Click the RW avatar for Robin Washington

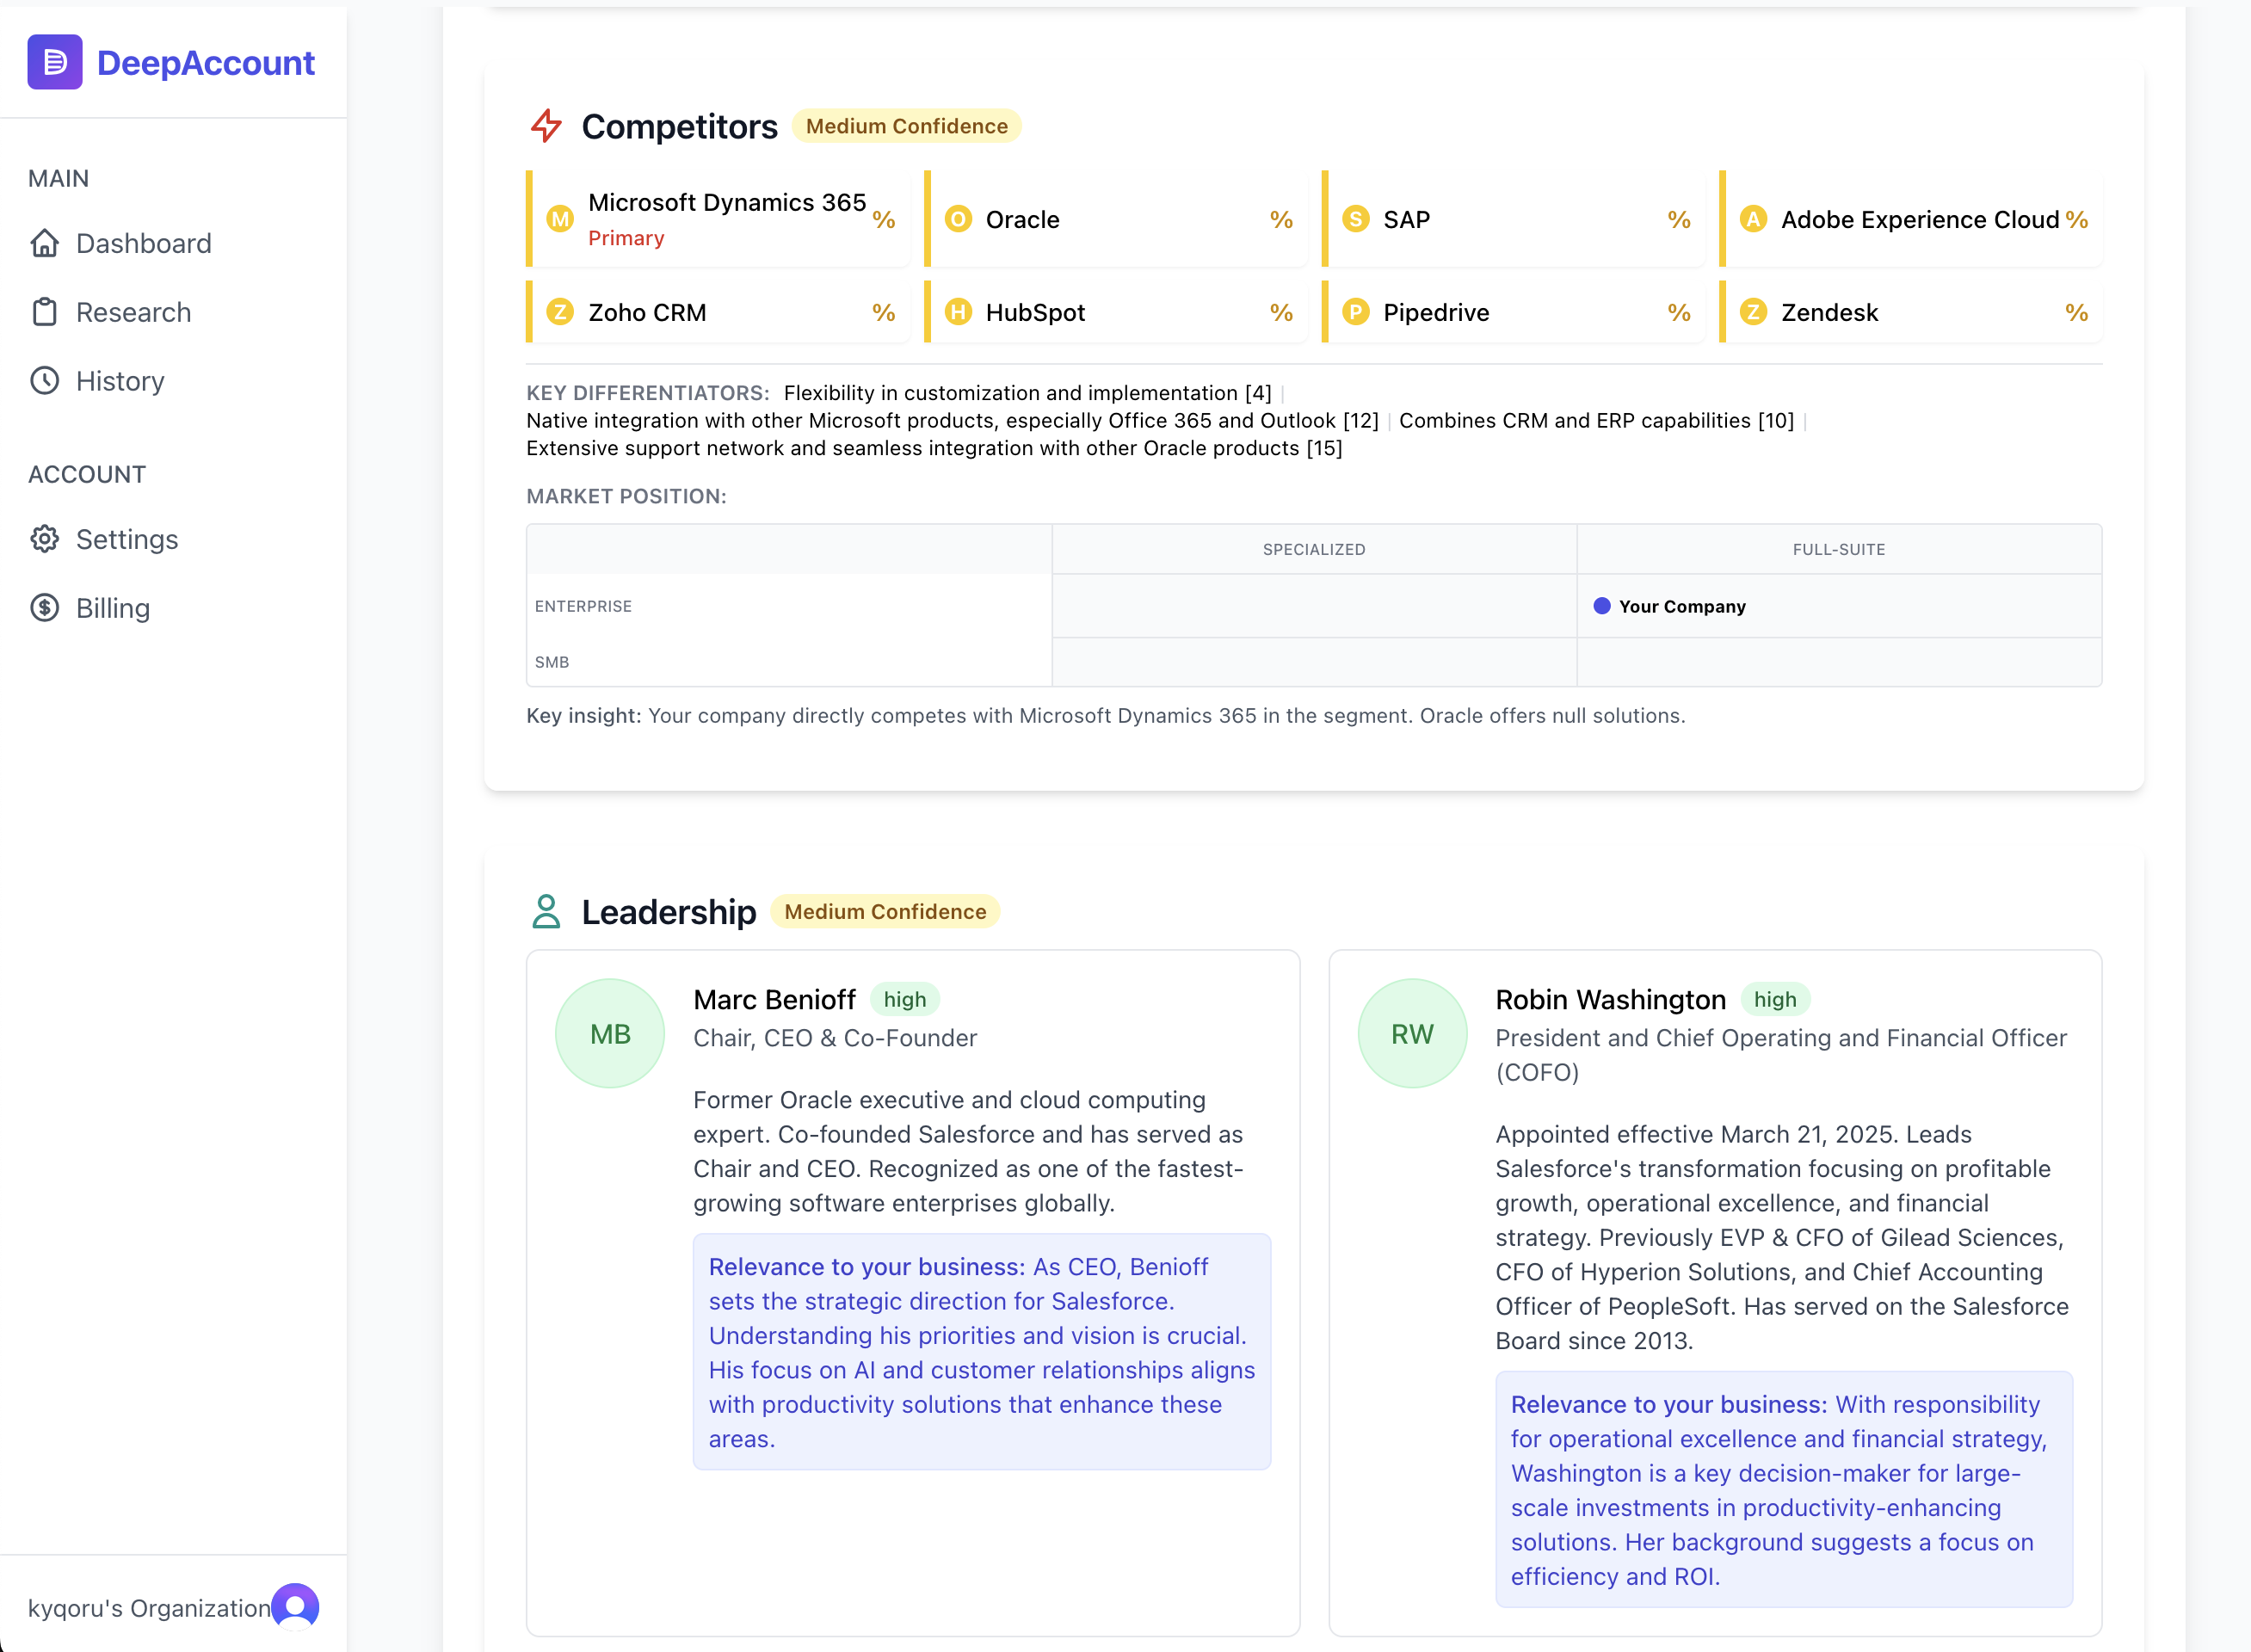(x=1411, y=1033)
